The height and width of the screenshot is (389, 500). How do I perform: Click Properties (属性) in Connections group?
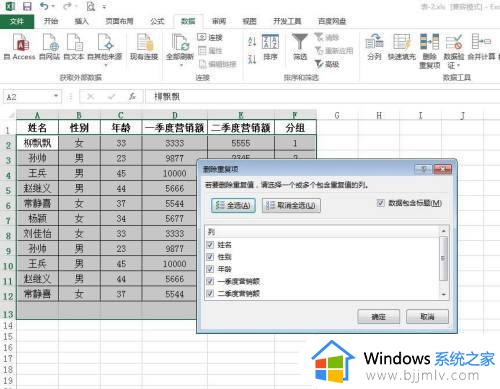[210, 51]
